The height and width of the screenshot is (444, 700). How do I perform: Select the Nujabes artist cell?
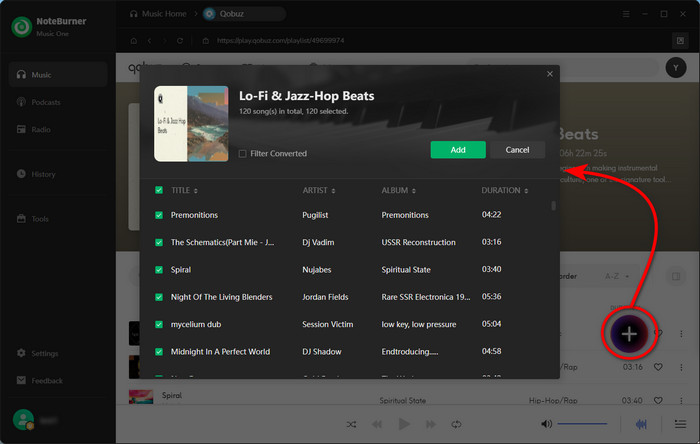click(317, 270)
